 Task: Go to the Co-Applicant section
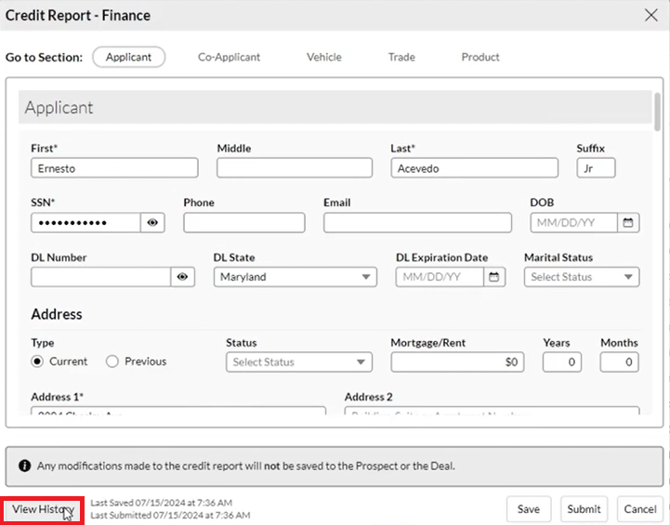(229, 57)
